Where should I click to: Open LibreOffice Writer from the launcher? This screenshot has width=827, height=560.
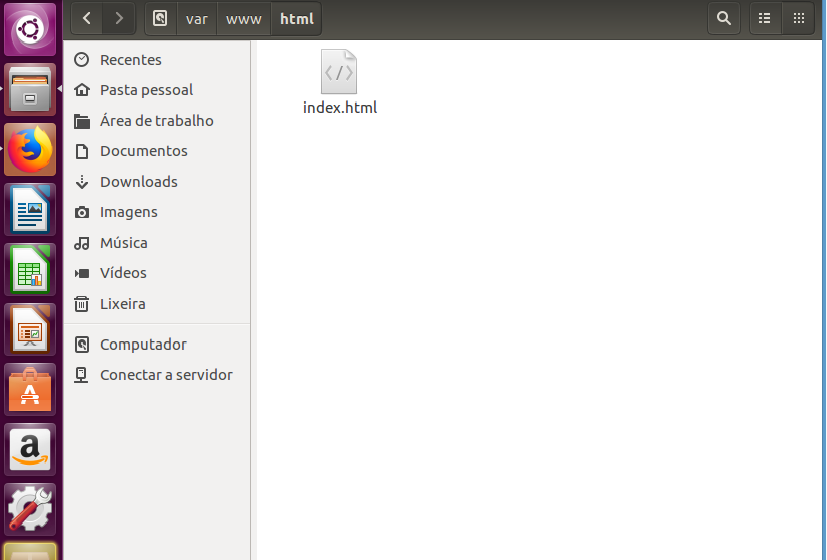30,210
